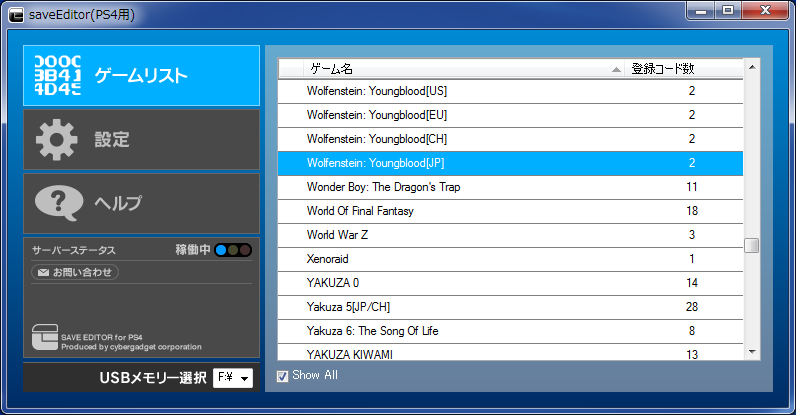Open the ゲームリスト tab
Screen dimensions: 796x415
tap(141, 75)
